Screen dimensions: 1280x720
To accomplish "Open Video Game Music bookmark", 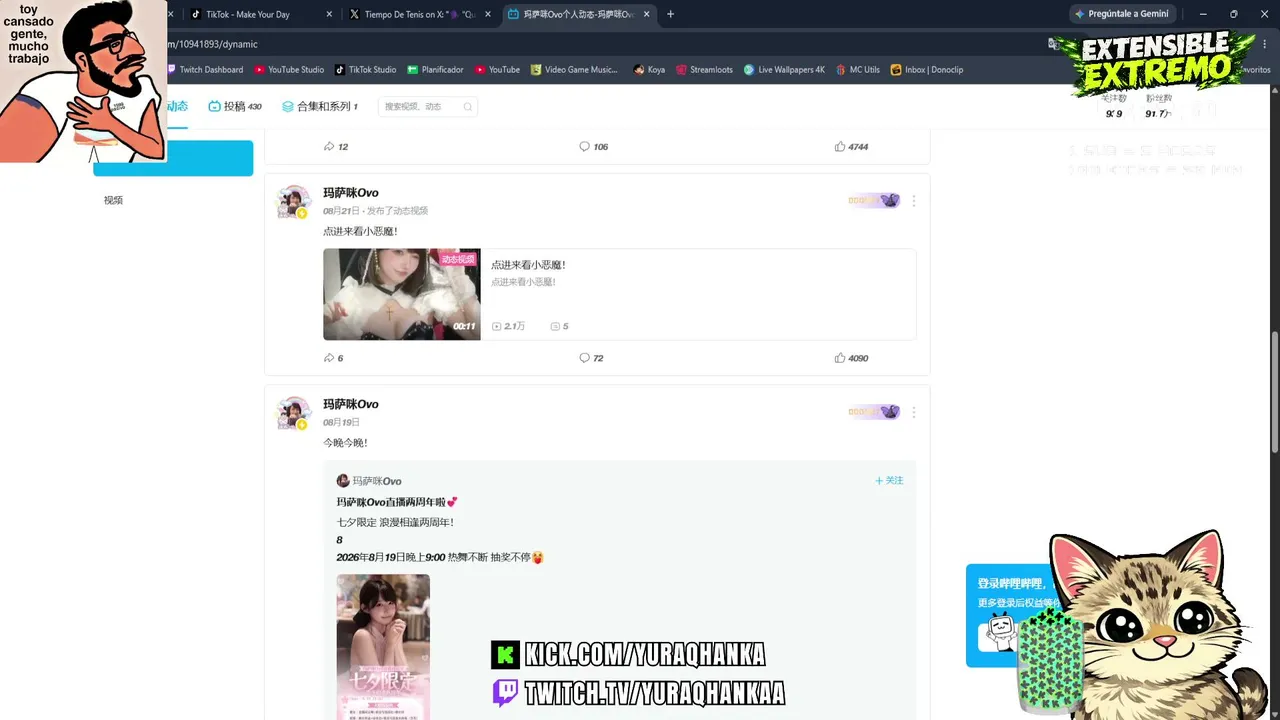I will pos(575,70).
